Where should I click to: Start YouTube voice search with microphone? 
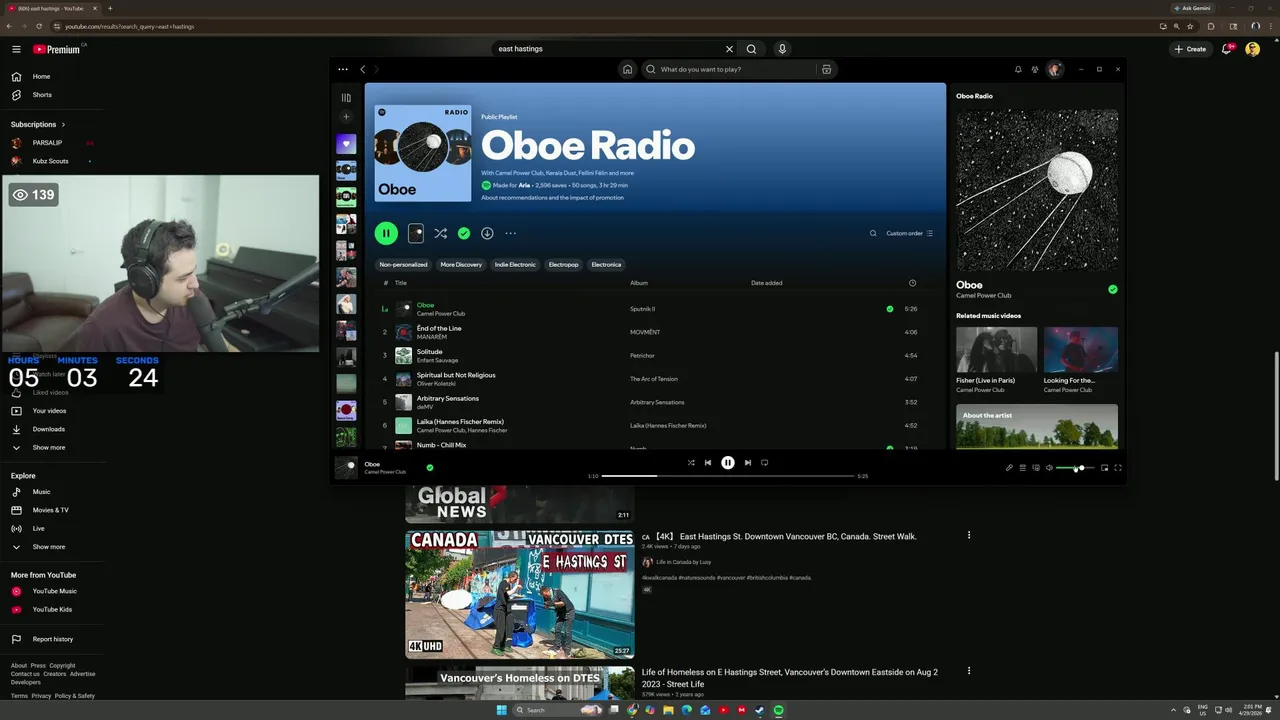pyautogui.click(x=782, y=49)
